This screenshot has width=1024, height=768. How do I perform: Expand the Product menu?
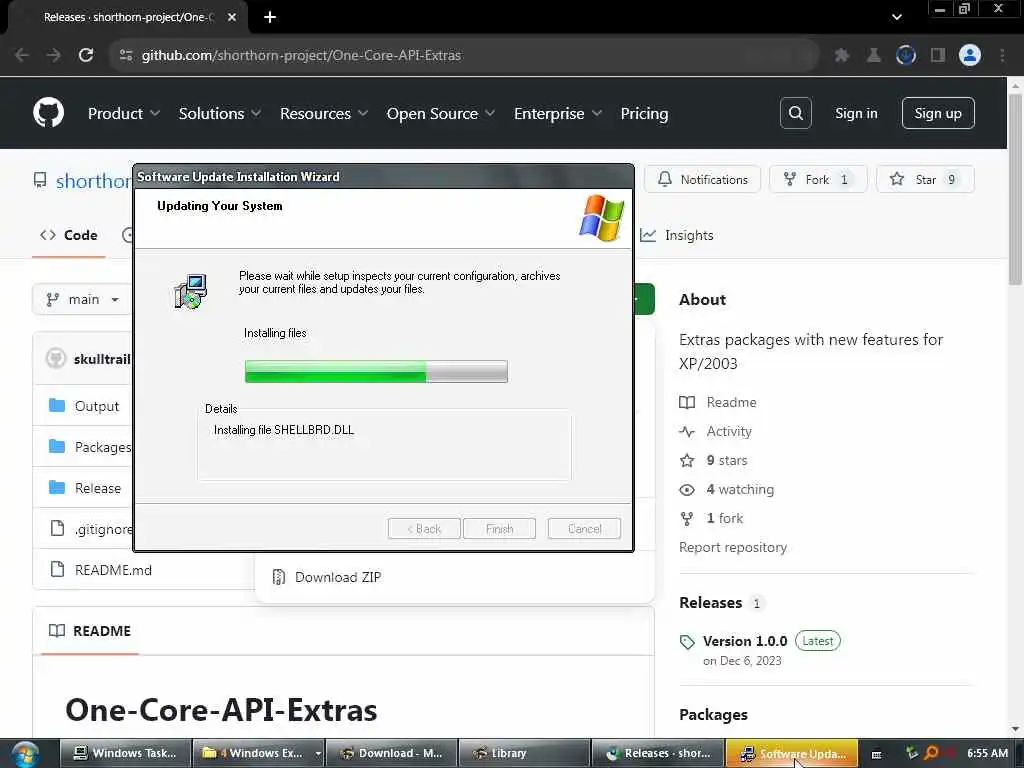click(123, 114)
